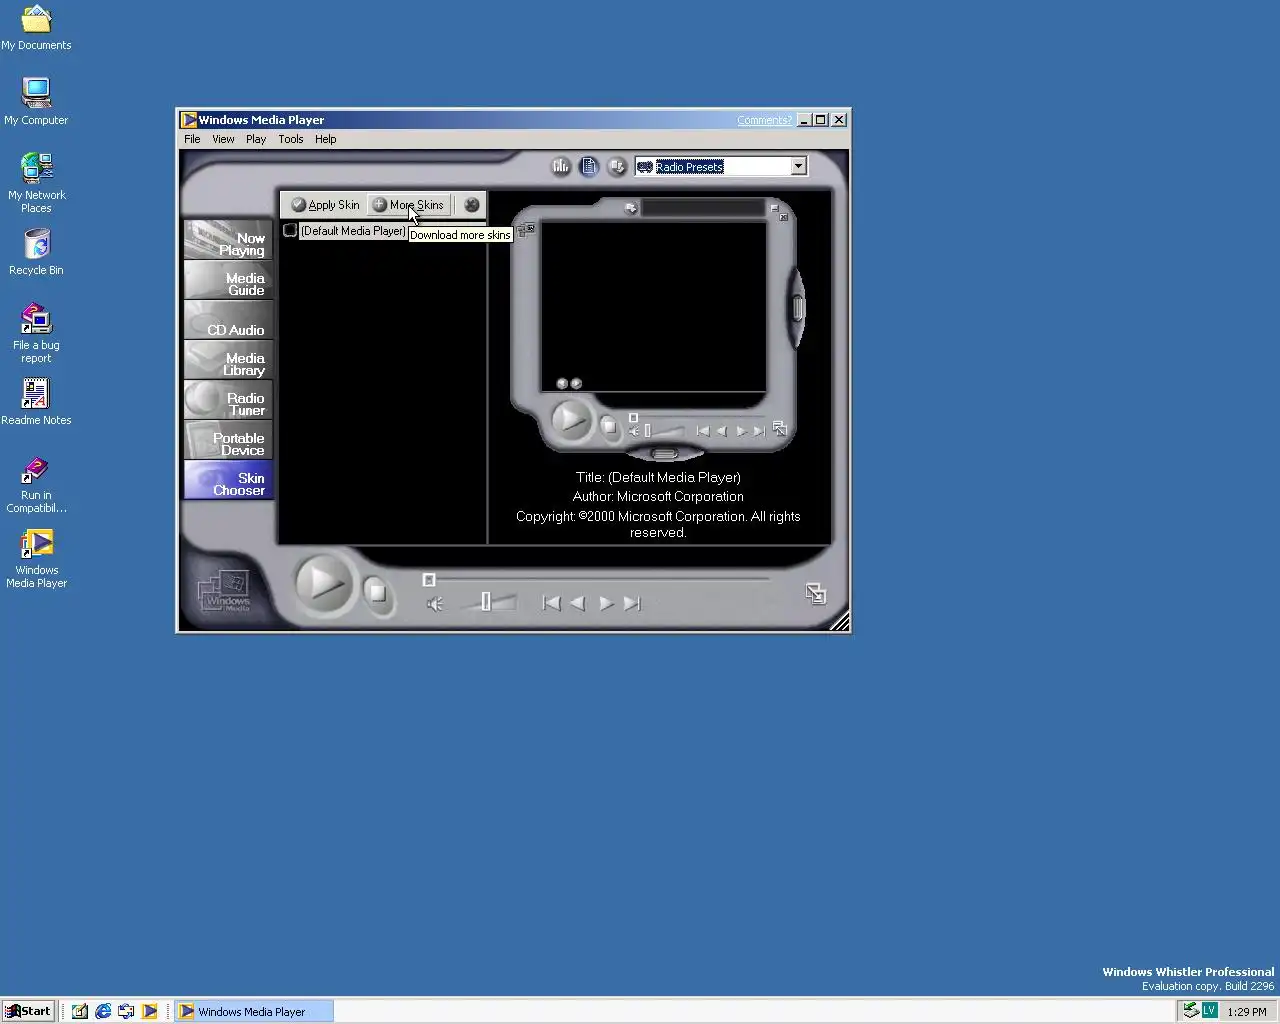Click the icon beside (Default Media Player)

[290, 231]
